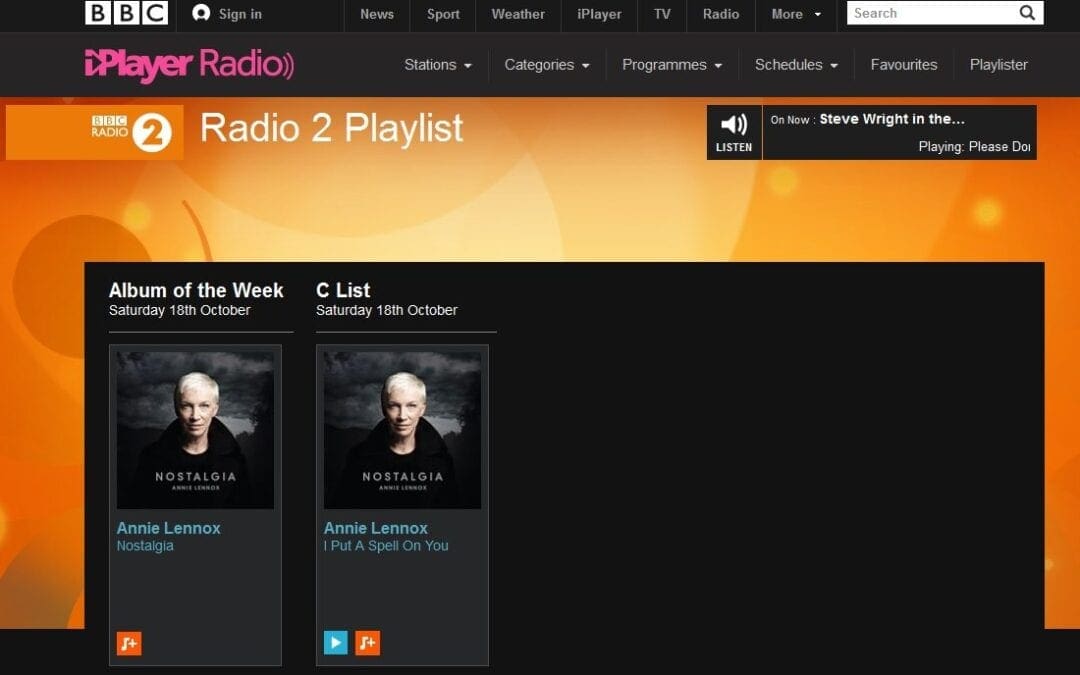
Task: Open the Schedules dropdown menu
Action: click(x=796, y=65)
